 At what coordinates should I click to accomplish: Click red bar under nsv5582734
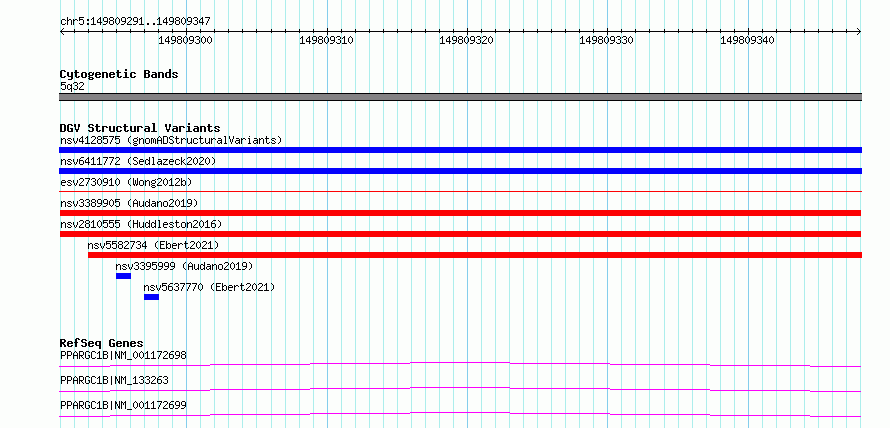tap(475, 255)
